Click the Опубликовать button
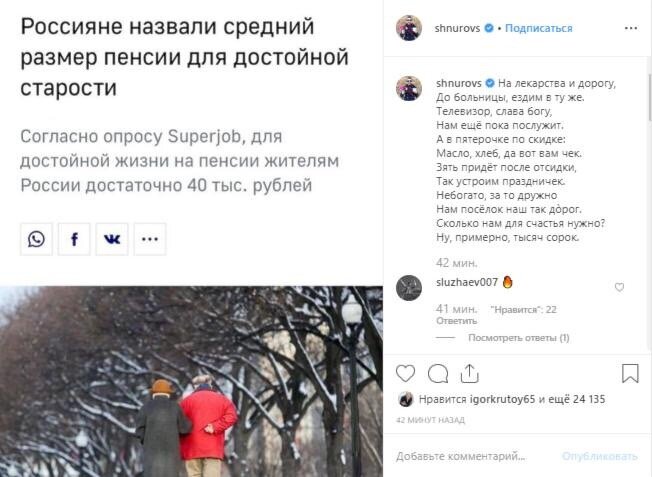The height and width of the screenshot is (477, 652). pos(599,456)
